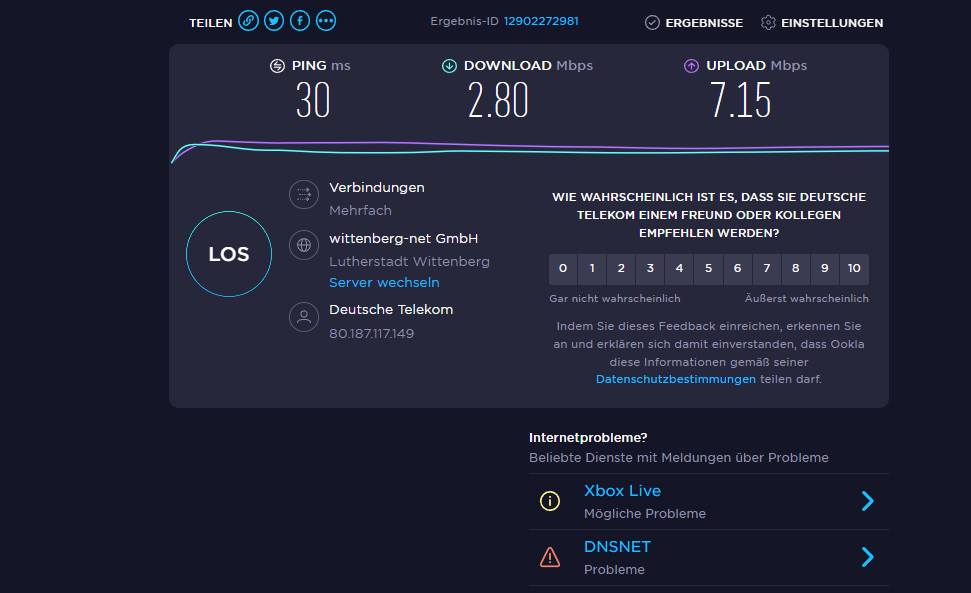Click the DNSNET warning triangle icon

coord(550,557)
